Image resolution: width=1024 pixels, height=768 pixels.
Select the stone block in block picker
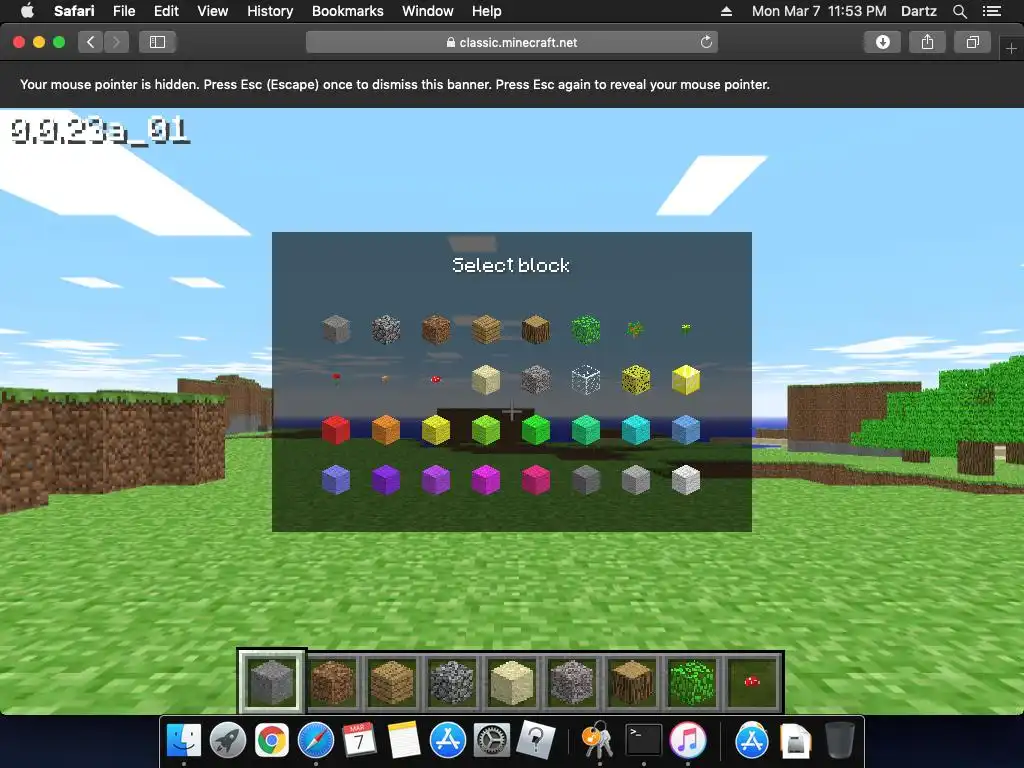tap(336, 329)
